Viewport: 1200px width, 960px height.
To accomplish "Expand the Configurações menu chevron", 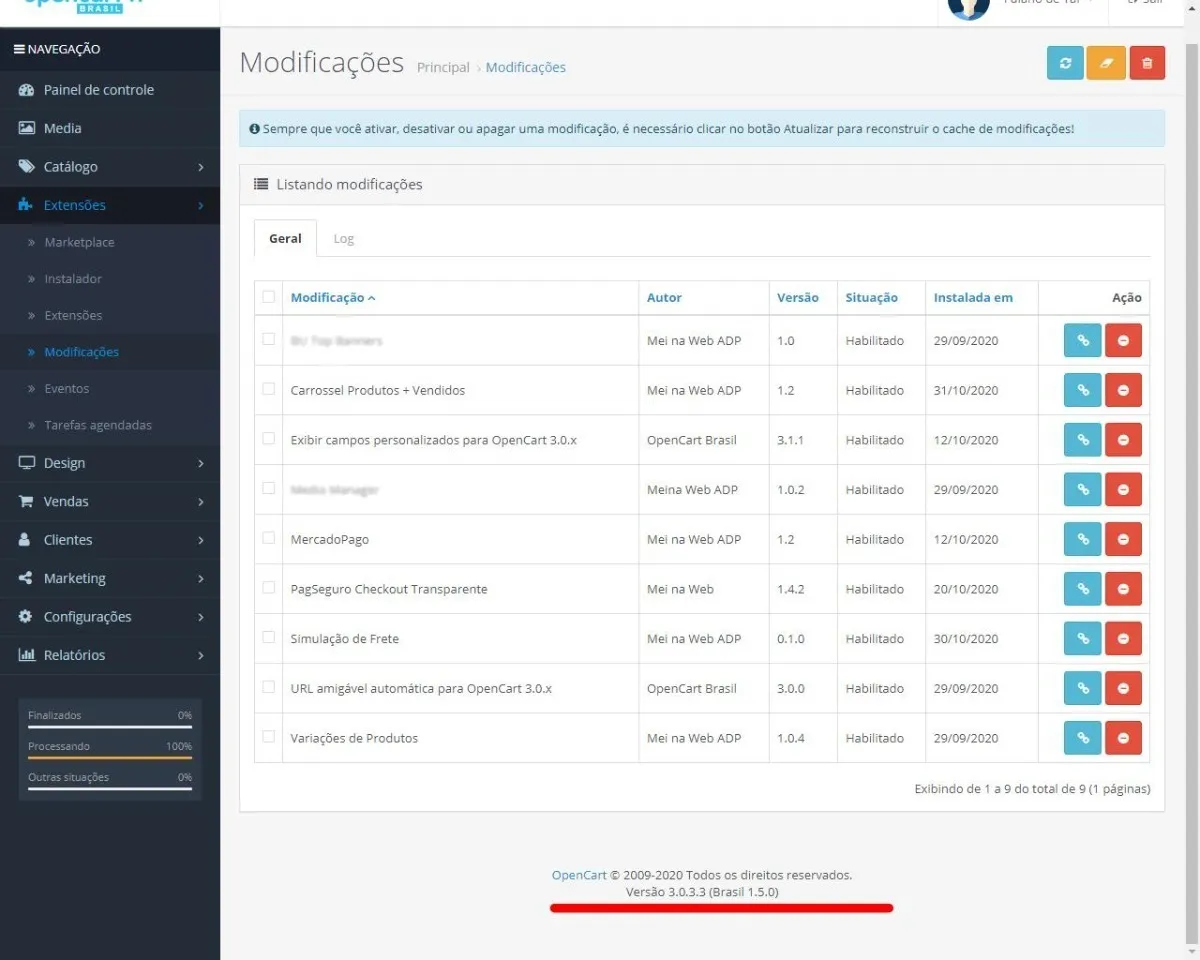I will coord(201,617).
